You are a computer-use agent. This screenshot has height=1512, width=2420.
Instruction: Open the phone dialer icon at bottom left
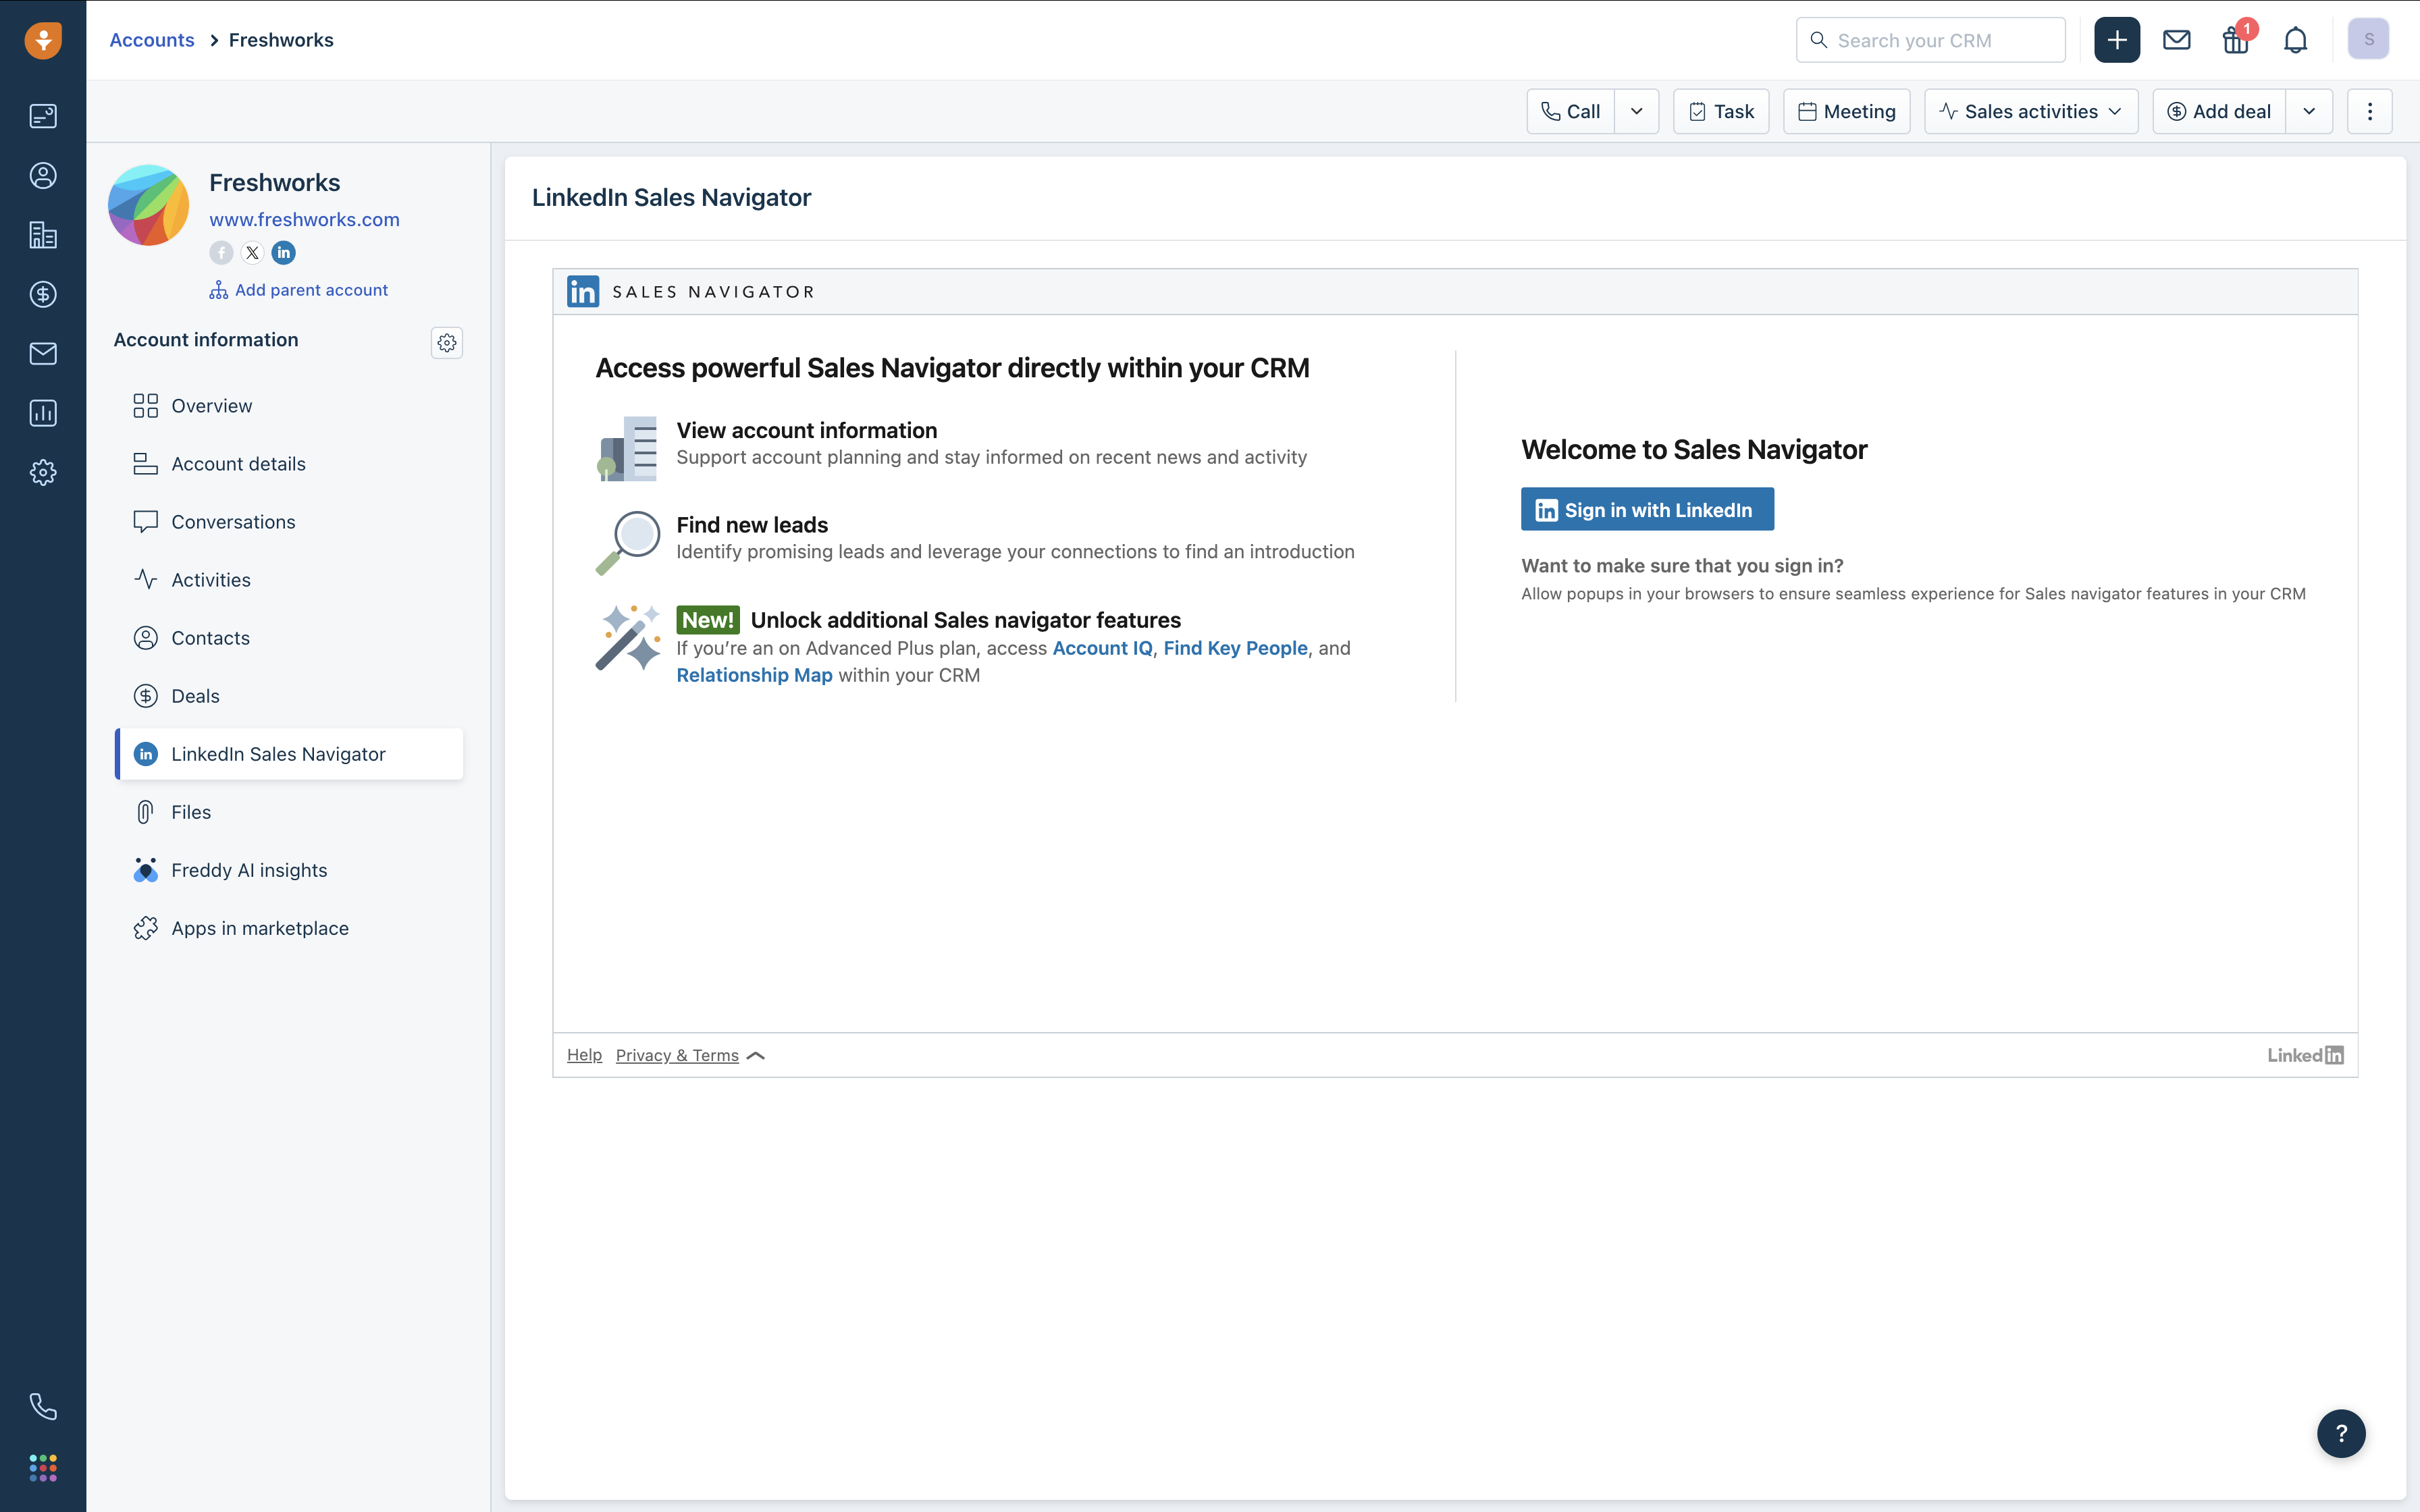point(43,1406)
